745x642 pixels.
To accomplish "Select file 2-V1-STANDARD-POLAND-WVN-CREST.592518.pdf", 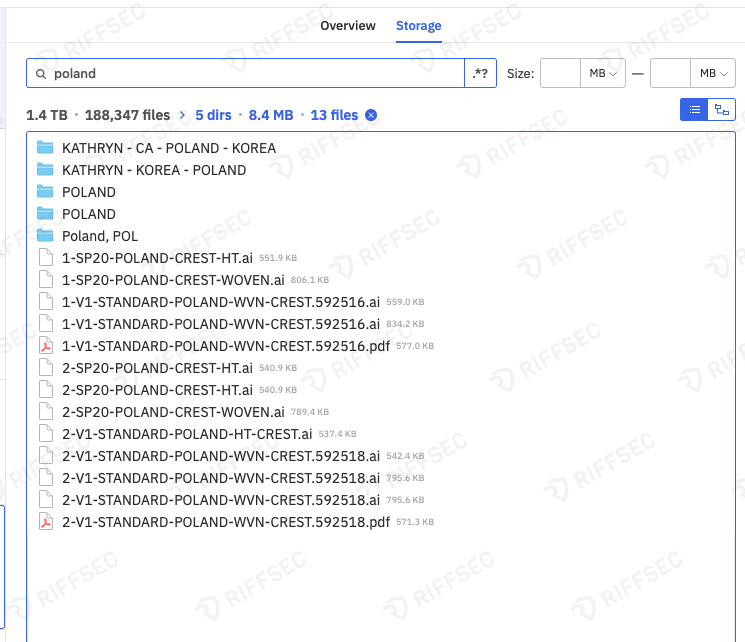I will pos(226,522).
